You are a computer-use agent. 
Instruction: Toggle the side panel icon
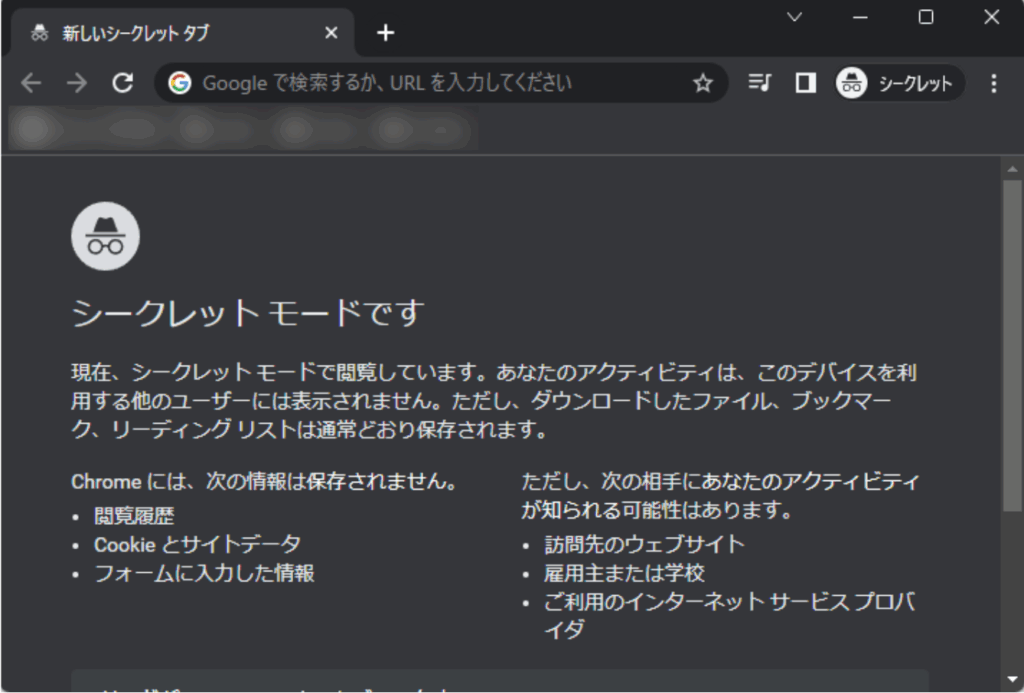805,83
